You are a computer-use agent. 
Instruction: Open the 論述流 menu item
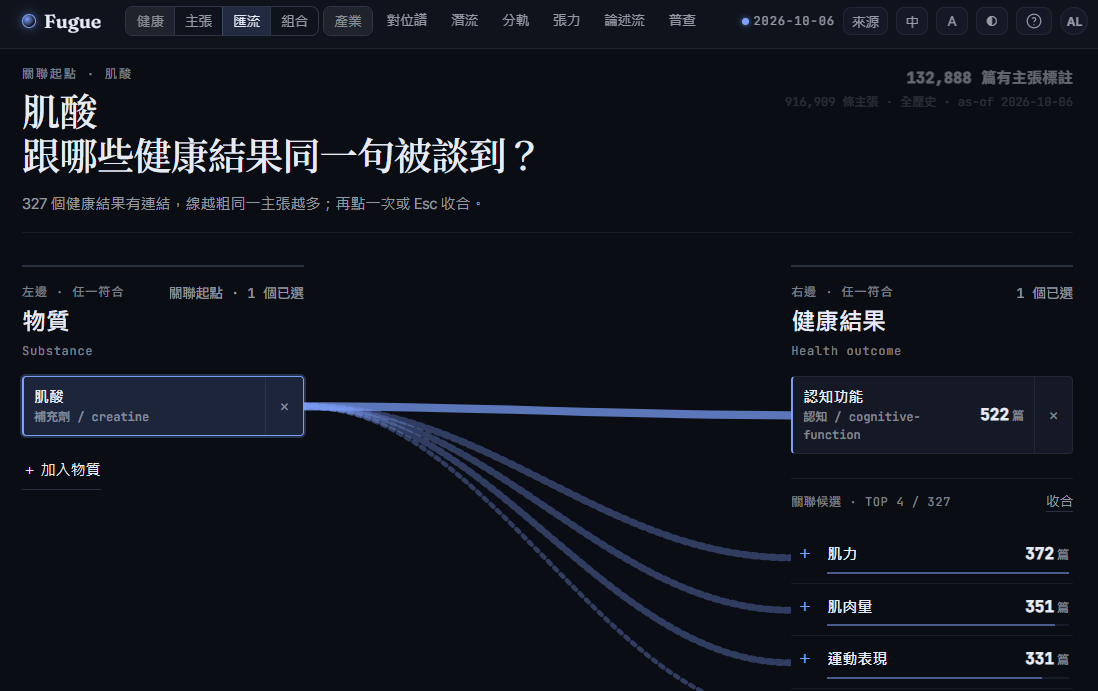click(x=625, y=21)
